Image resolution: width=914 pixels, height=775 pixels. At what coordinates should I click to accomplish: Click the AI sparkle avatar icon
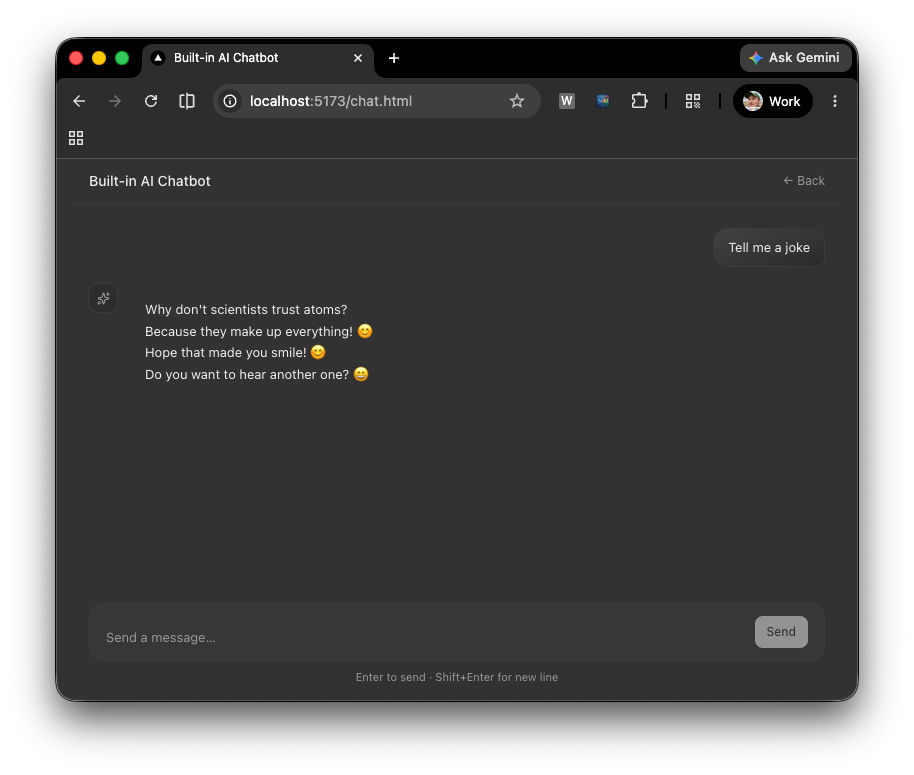pos(103,298)
